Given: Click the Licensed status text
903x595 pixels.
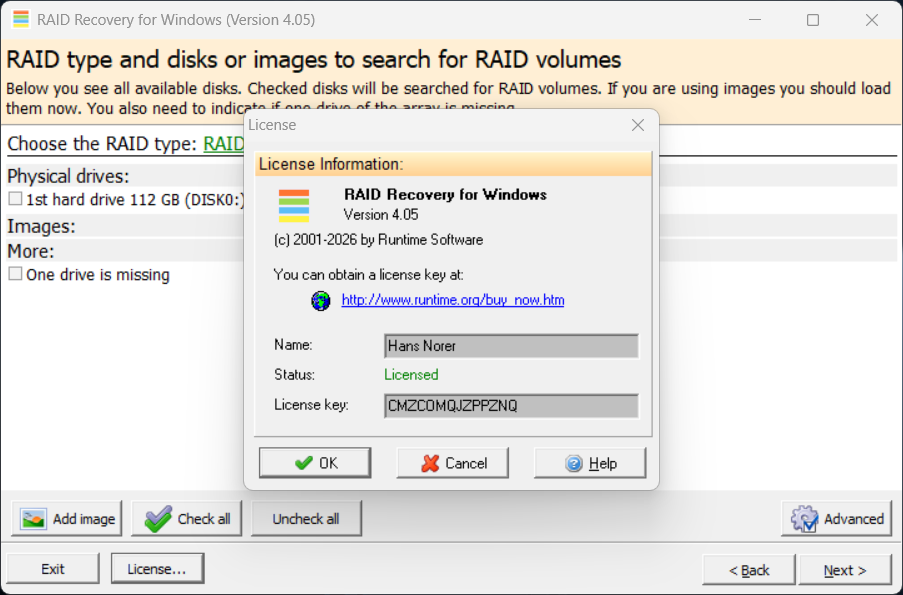Looking at the screenshot, I should tap(411, 375).
